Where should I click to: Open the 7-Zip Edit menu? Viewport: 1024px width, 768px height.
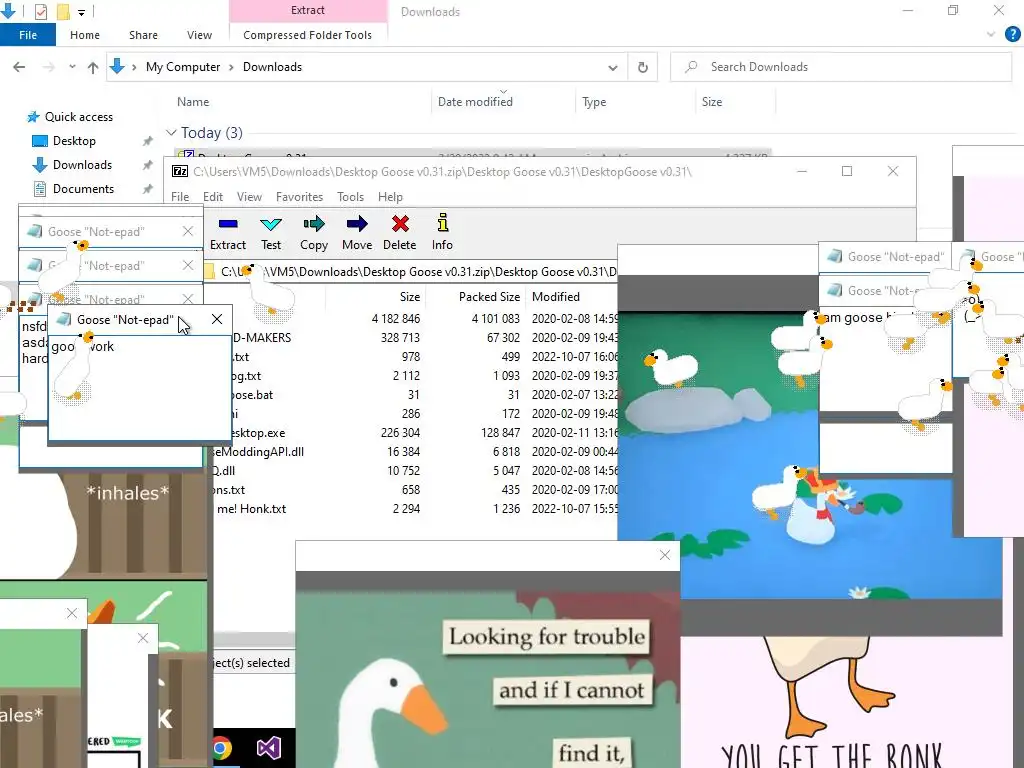pos(213,197)
